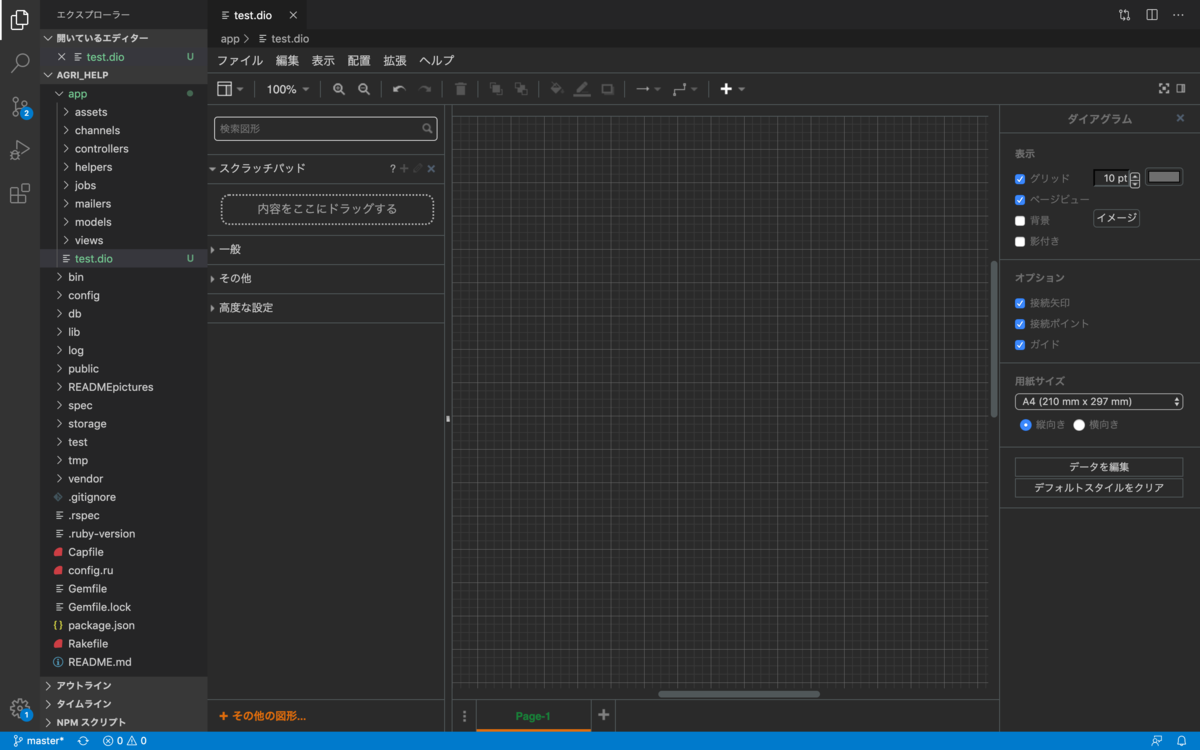Click the redo arrow icon
This screenshot has height=750, width=1200.
point(425,89)
